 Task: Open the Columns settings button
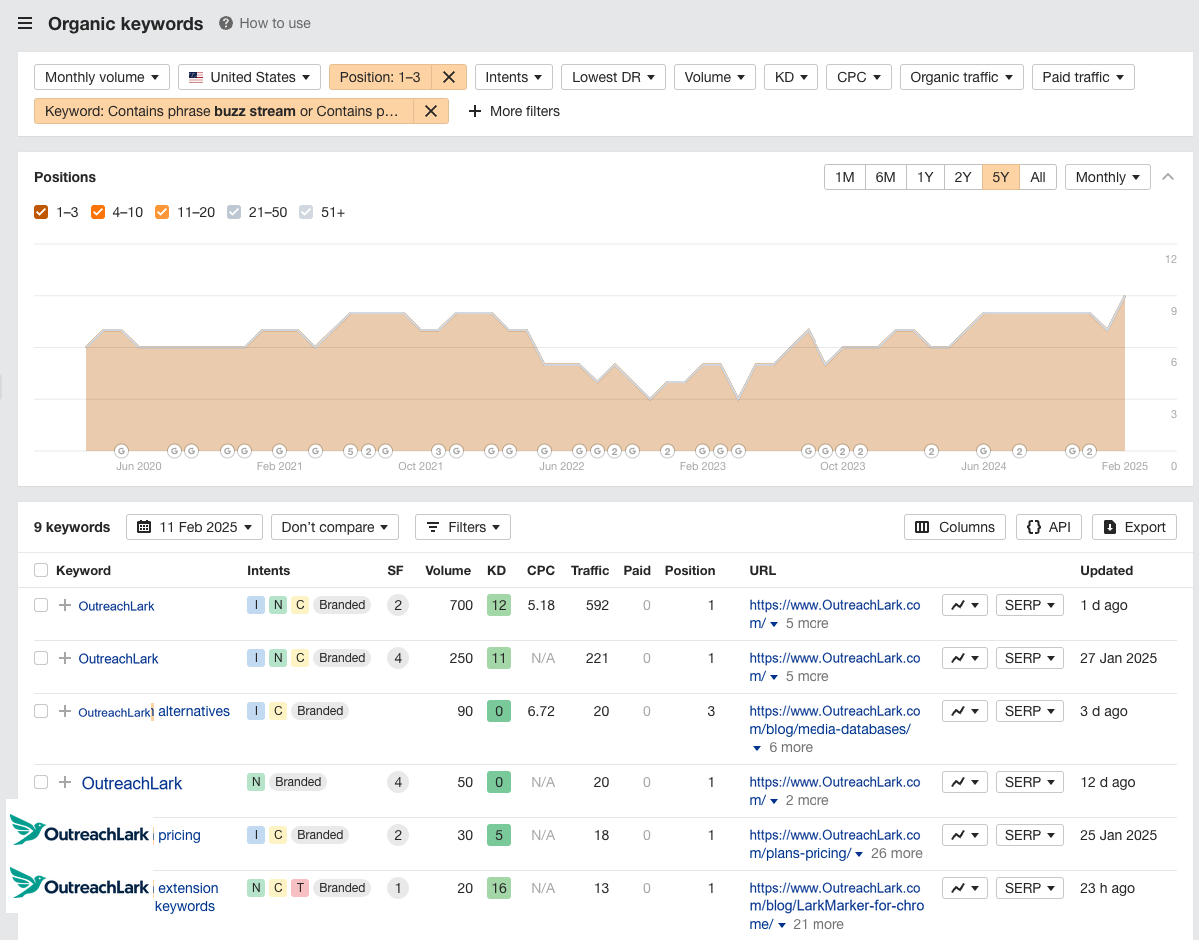point(955,527)
